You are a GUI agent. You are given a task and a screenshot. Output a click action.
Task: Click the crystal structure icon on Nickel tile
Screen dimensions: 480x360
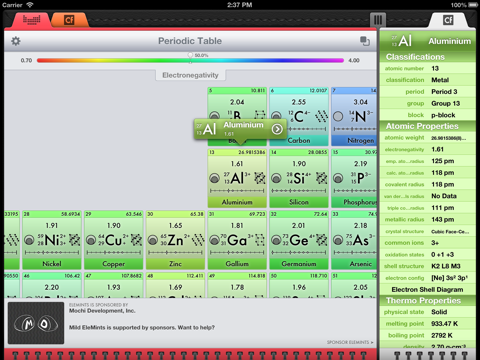click(74, 240)
